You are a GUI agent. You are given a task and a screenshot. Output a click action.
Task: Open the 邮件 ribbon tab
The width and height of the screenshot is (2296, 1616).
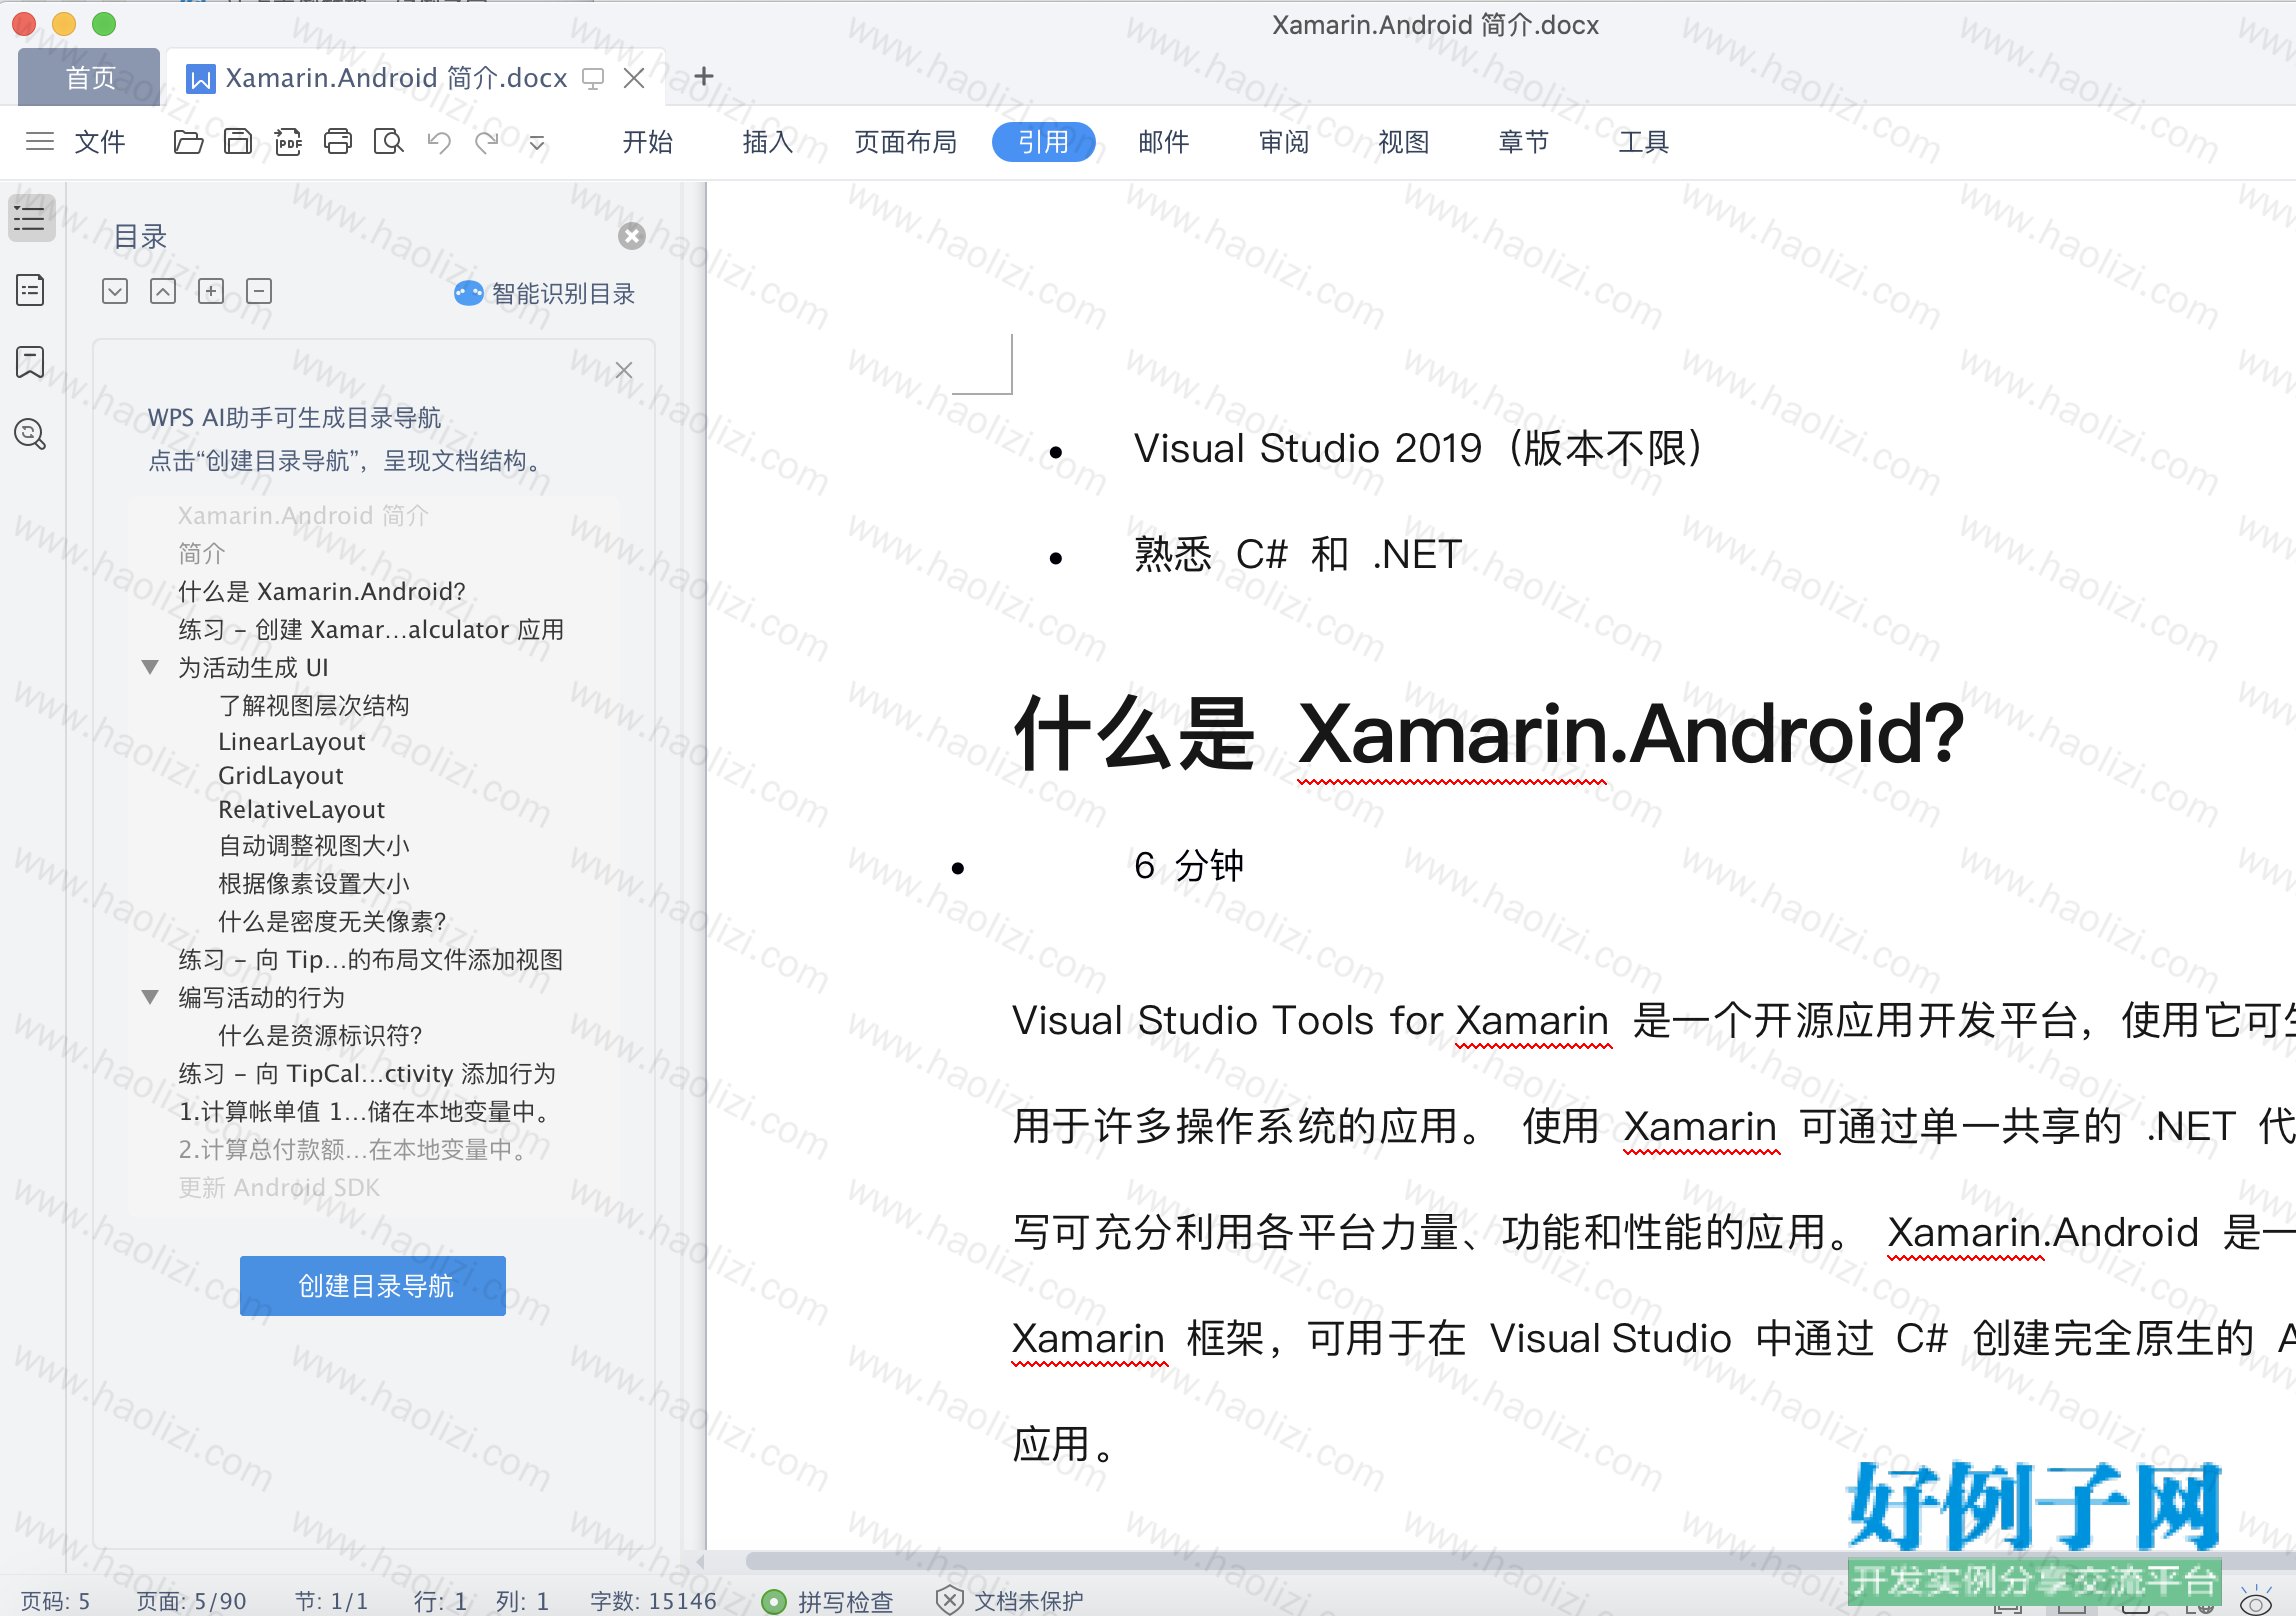[1164, 142]
